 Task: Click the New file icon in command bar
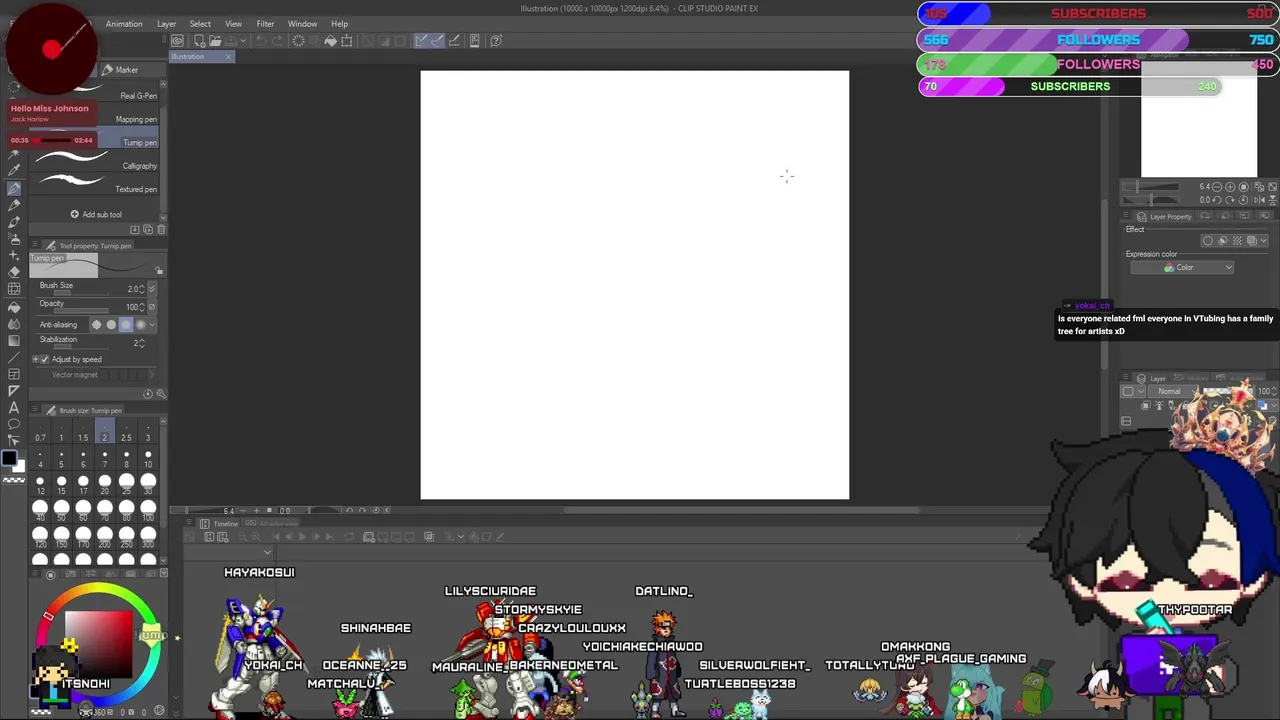(200, 41)
